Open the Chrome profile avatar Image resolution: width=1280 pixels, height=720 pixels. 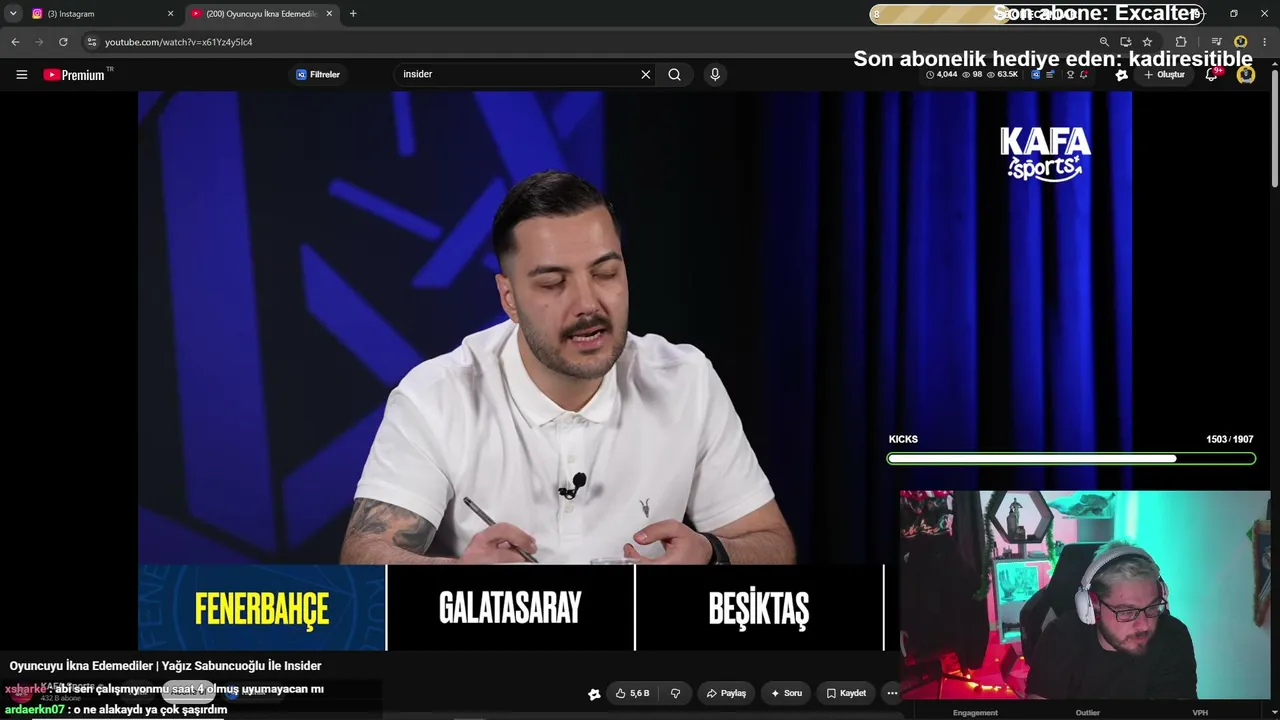(x=1240, y=42)
